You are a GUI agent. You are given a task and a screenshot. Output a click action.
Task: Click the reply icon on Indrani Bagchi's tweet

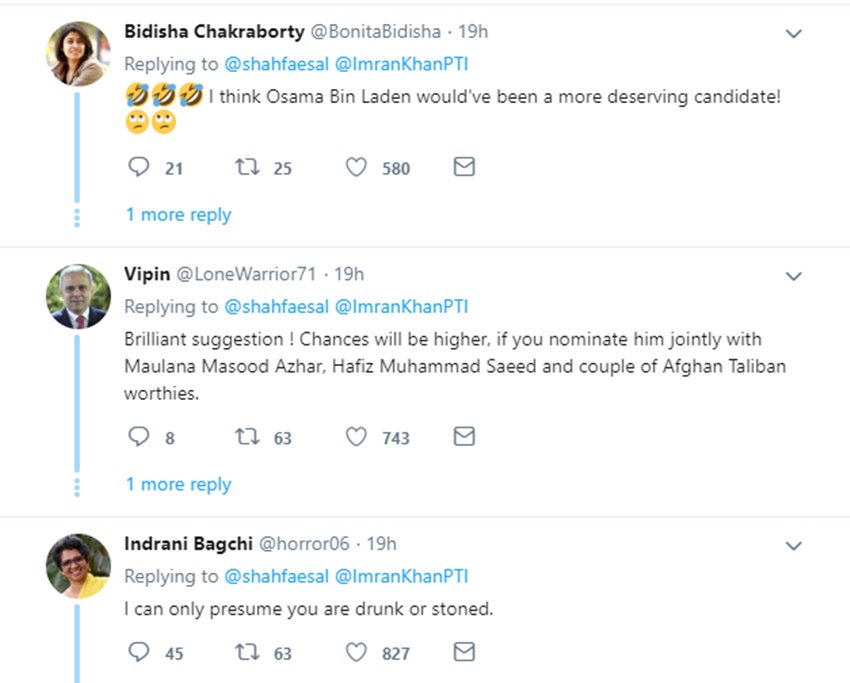tap(139, 653)
